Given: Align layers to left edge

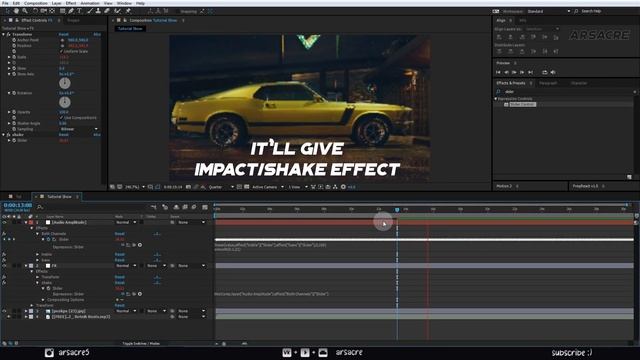Looking at the screenshot, I should click(x=499, y=37).
